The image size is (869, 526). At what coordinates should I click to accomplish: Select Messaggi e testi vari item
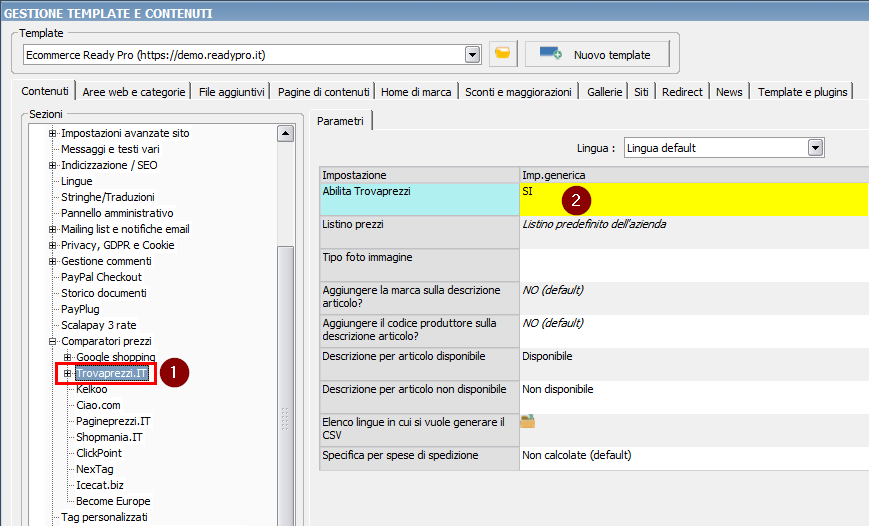pos(110,149)
